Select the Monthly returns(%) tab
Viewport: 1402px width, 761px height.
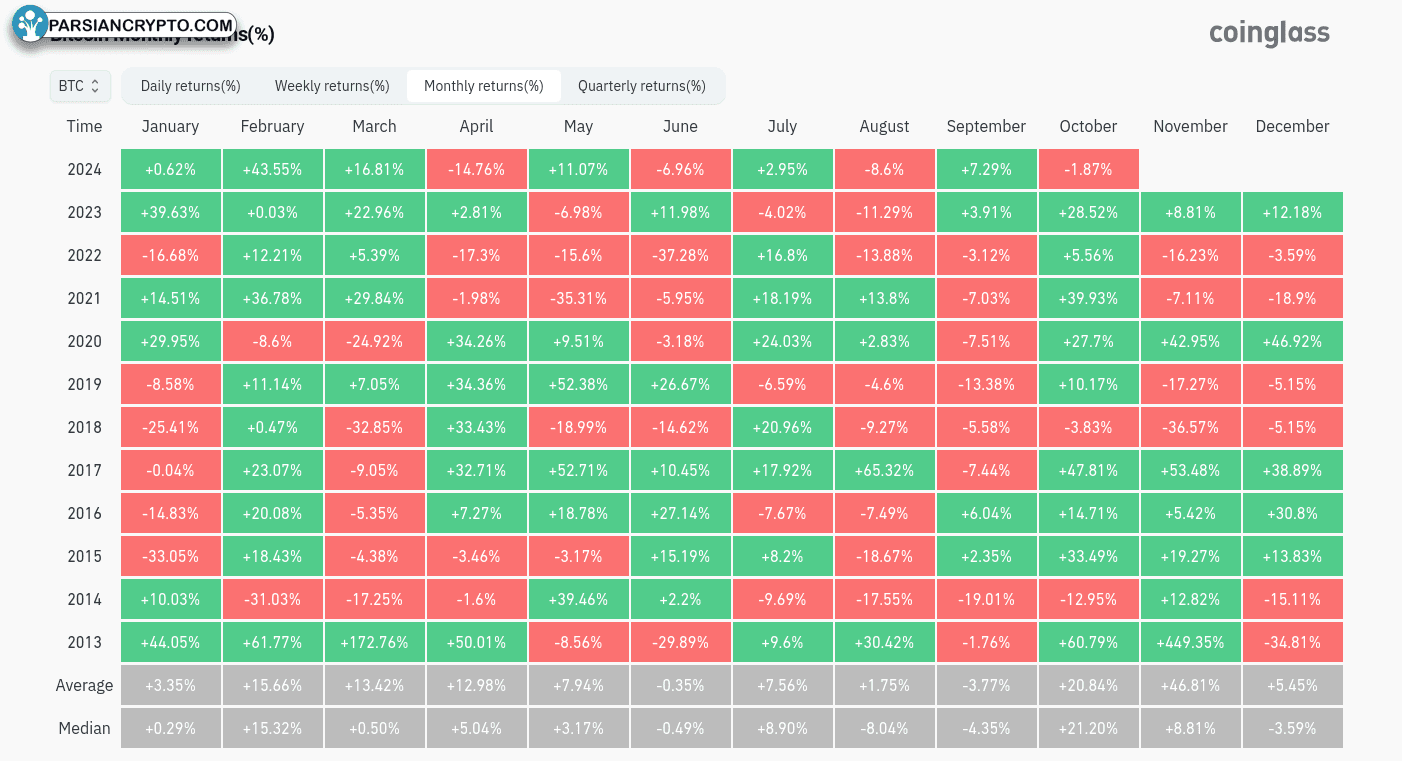click(484, 86)
